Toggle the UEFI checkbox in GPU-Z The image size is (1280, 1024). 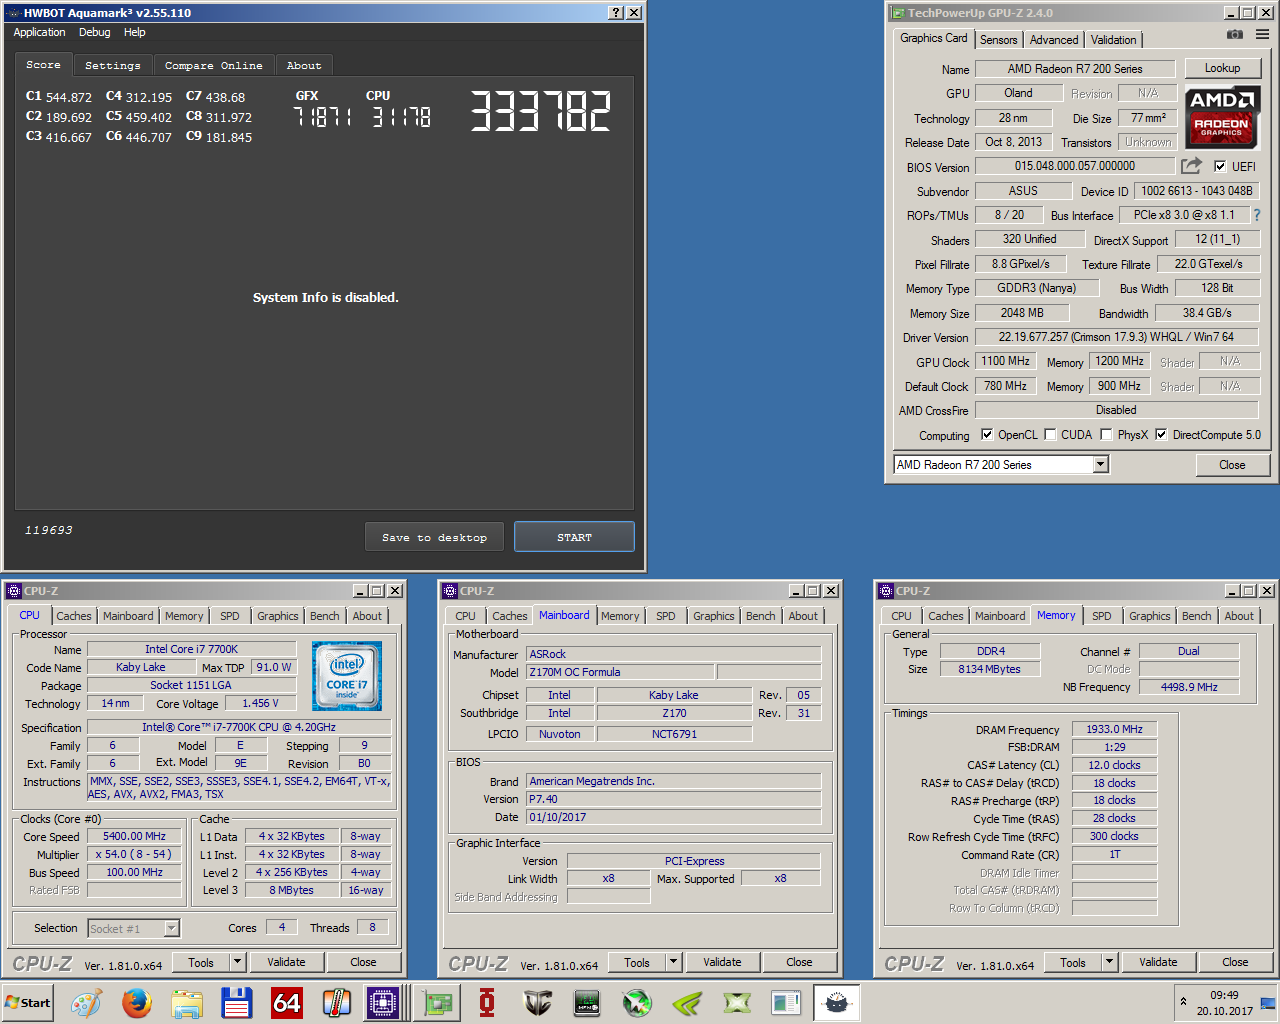[1220, 166]
